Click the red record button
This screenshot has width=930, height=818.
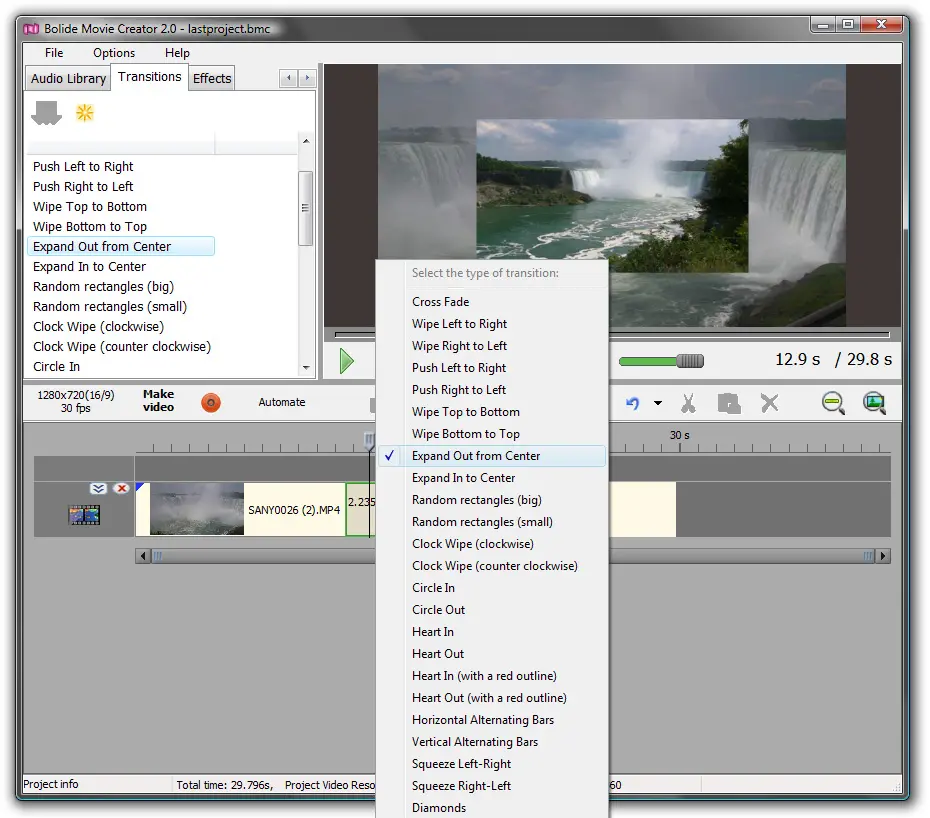210,402
